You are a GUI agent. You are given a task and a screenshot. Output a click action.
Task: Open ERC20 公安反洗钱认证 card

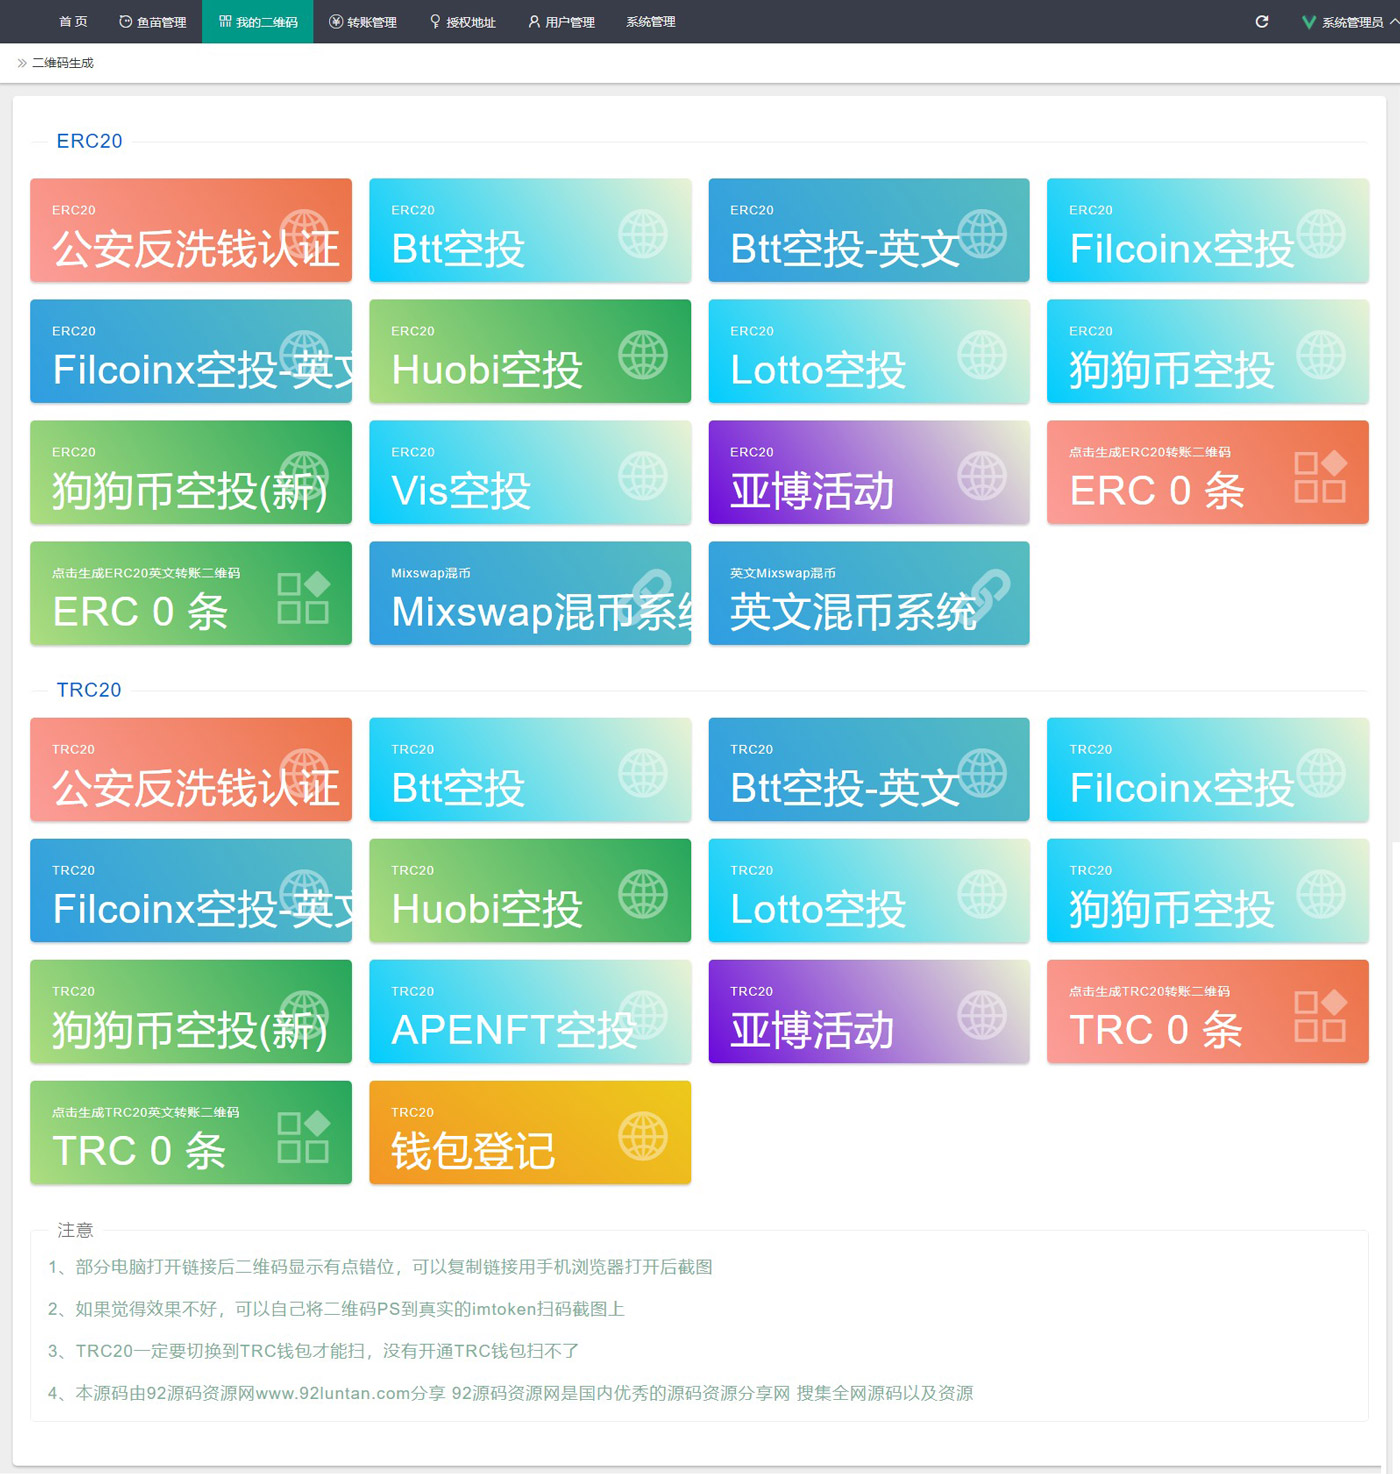point(191,230)
